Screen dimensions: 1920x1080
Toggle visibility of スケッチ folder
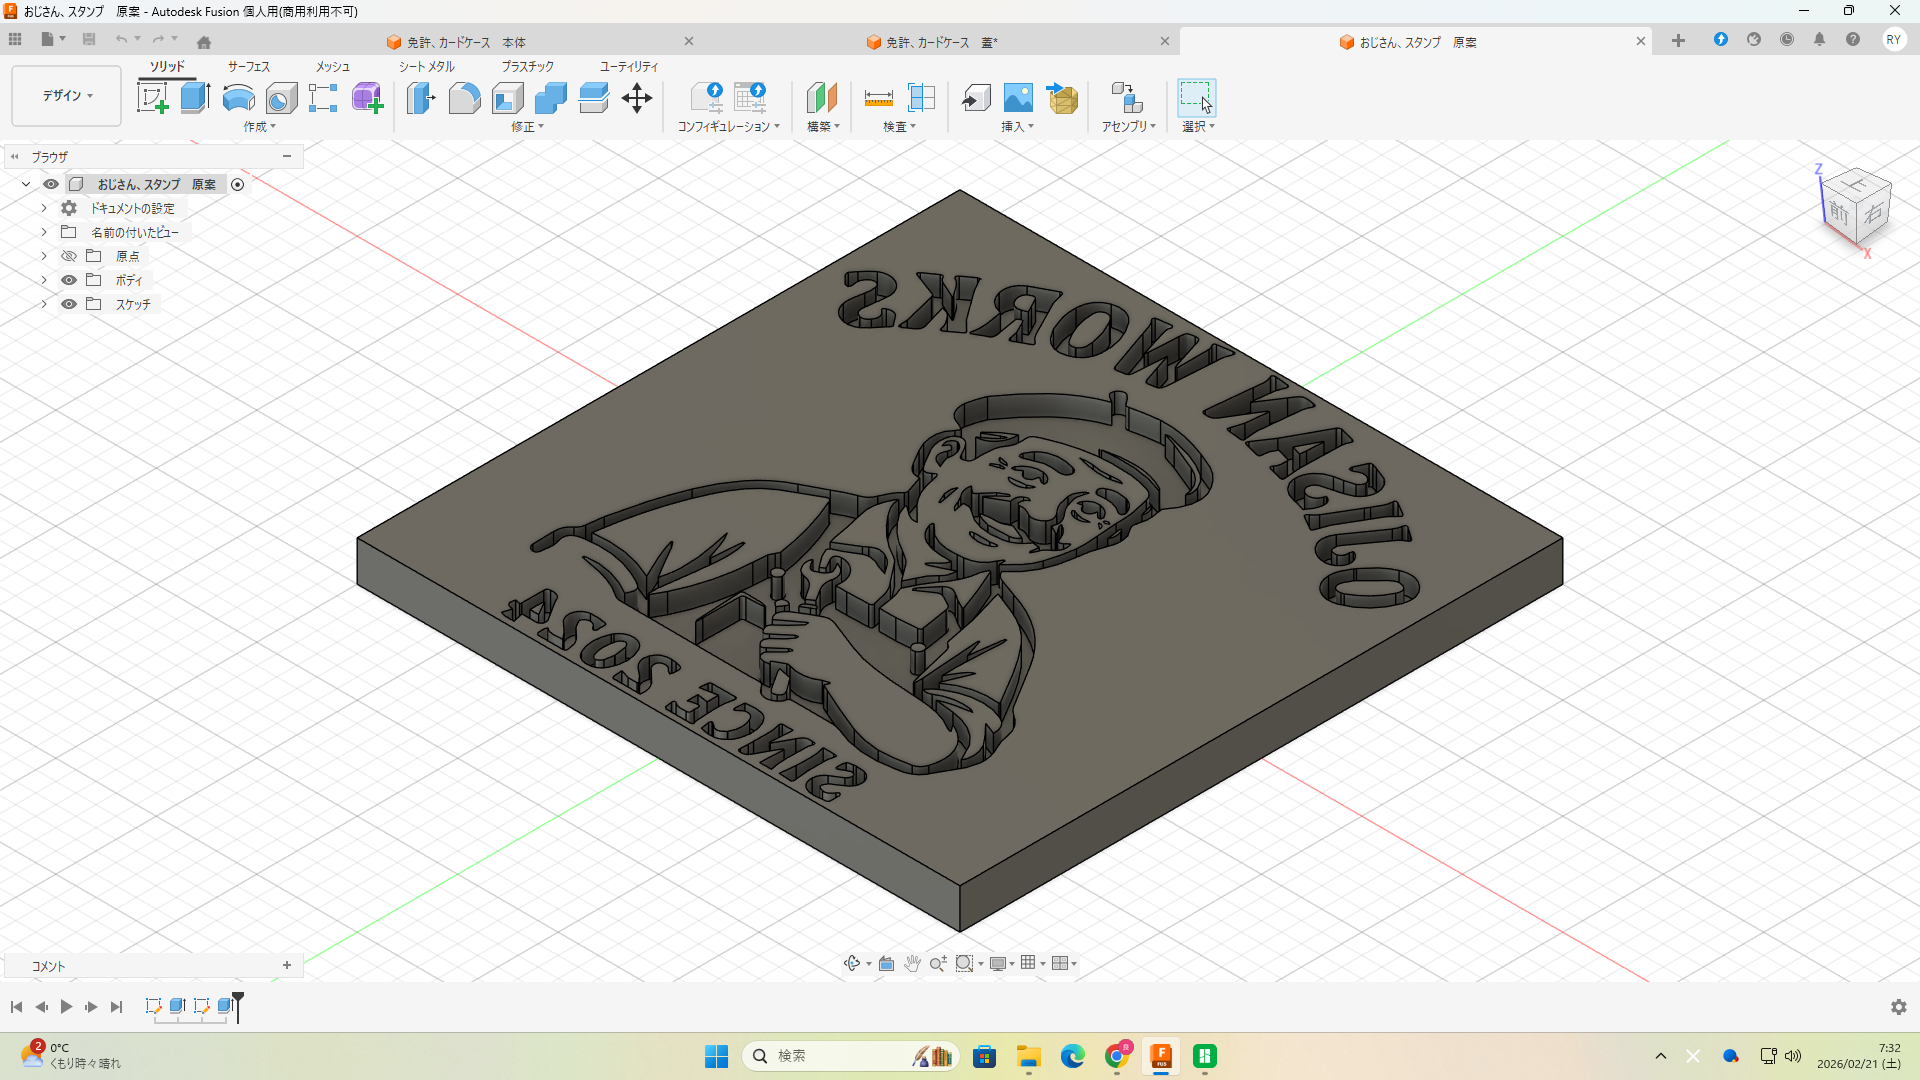[x=69, y=304]
